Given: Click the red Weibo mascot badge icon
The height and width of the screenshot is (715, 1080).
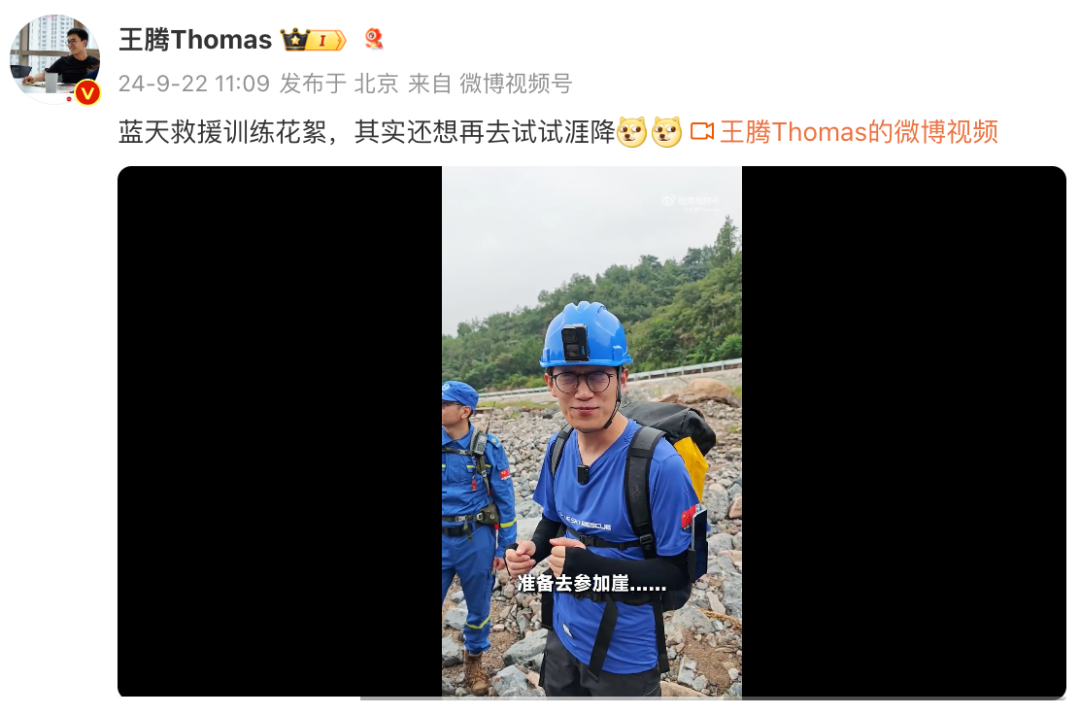Looking at the screenshot, I should tap(373, 39).
